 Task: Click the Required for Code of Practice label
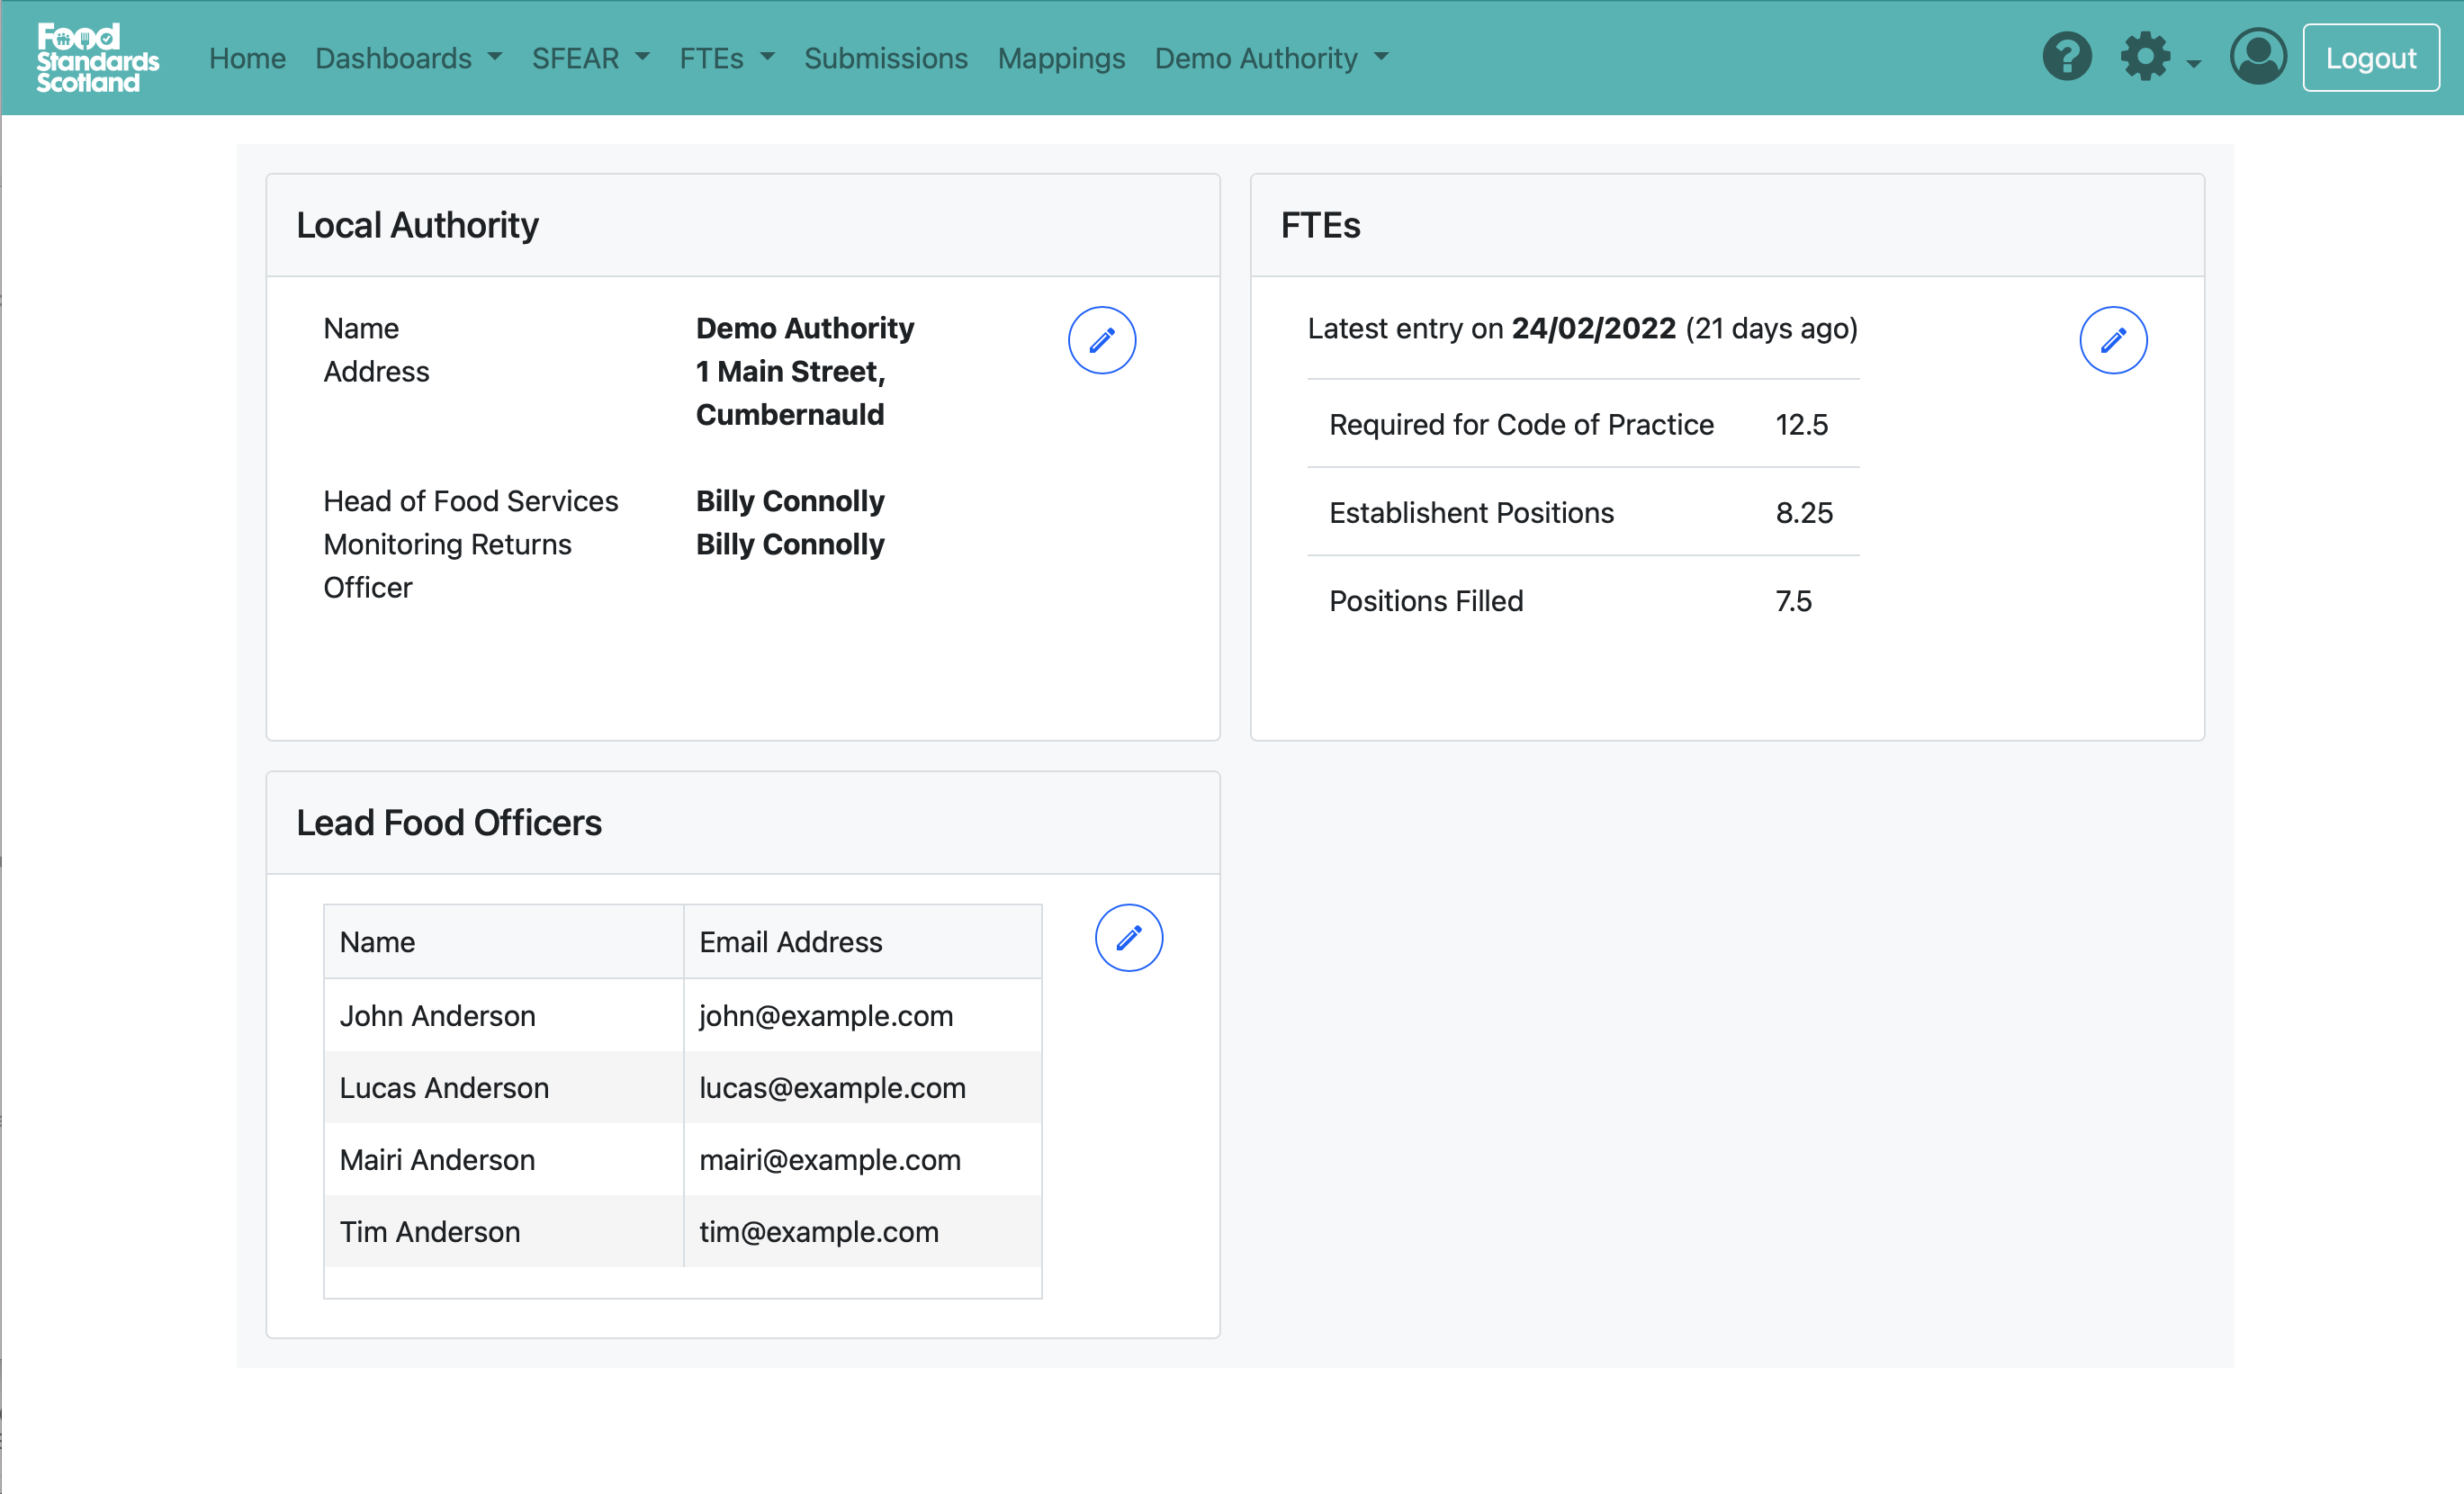1521,425
